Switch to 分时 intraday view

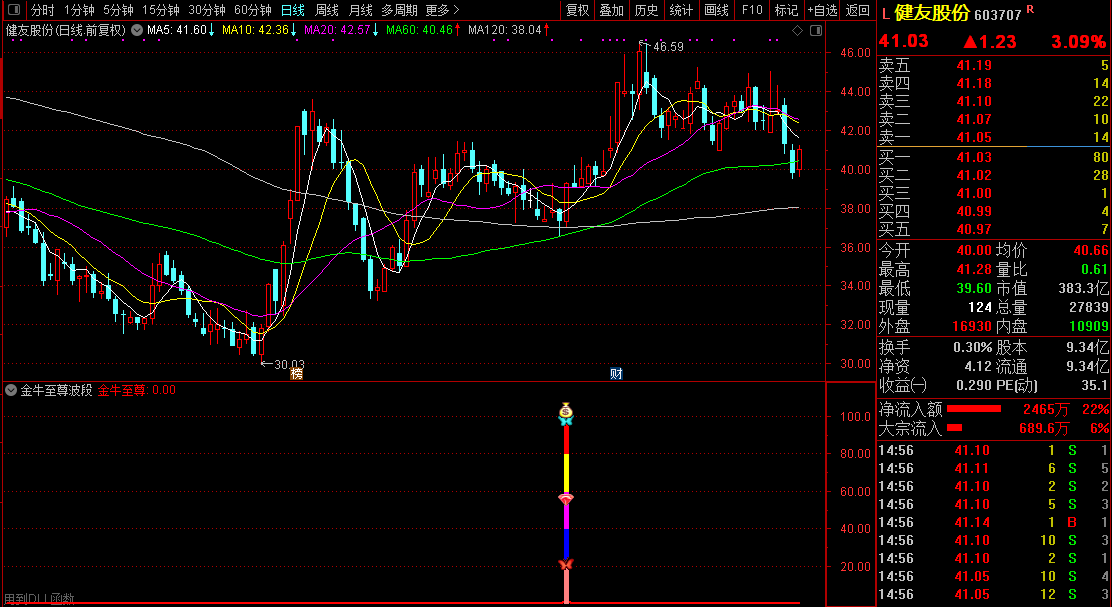43,10
